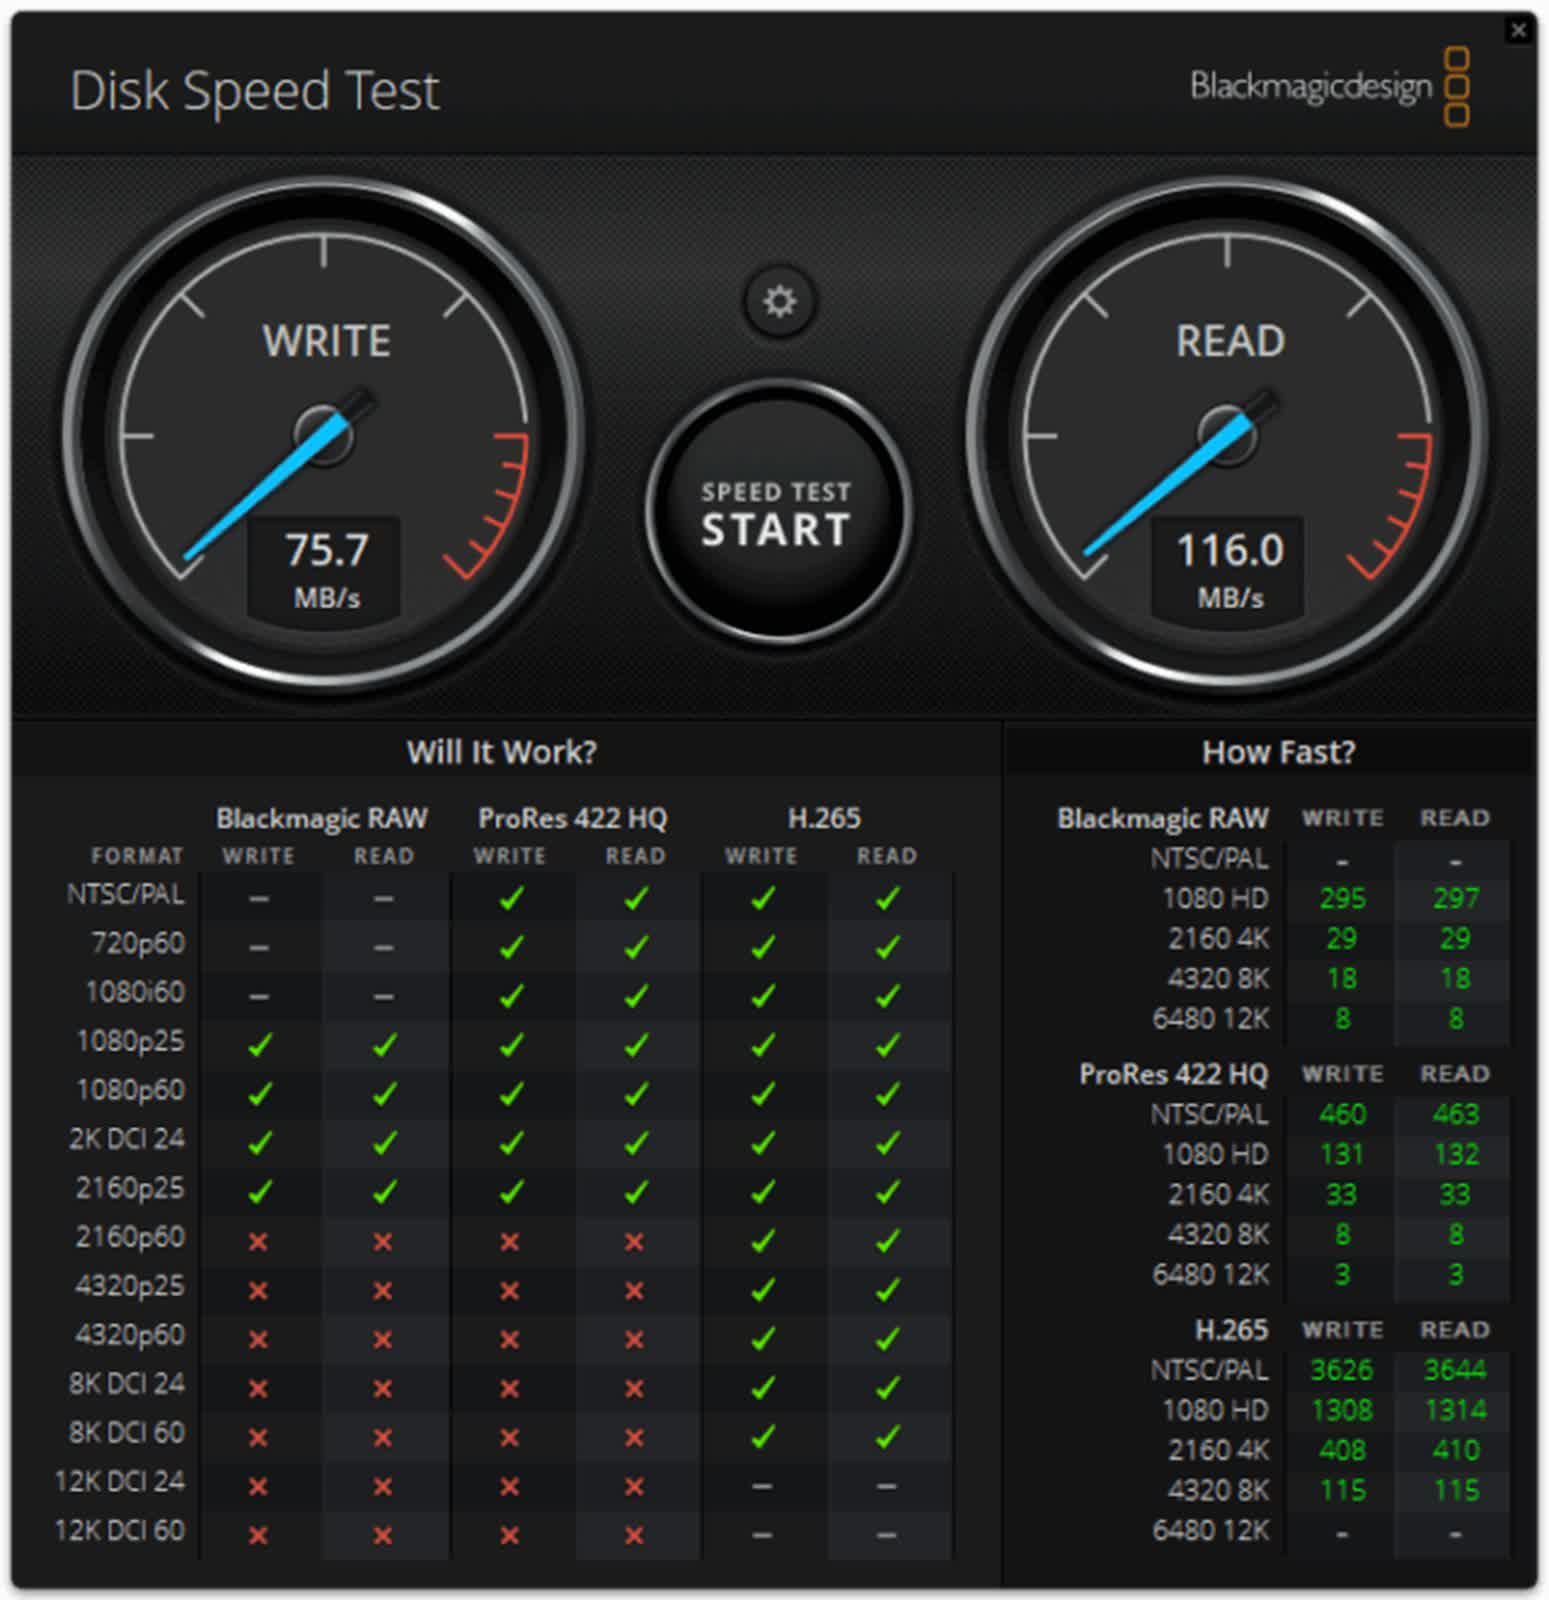Image resolution: width=1549 pixels, height=1600 pixels.
Task: Click the 1080p25 format row label
Action: (x=131, y=1041)
